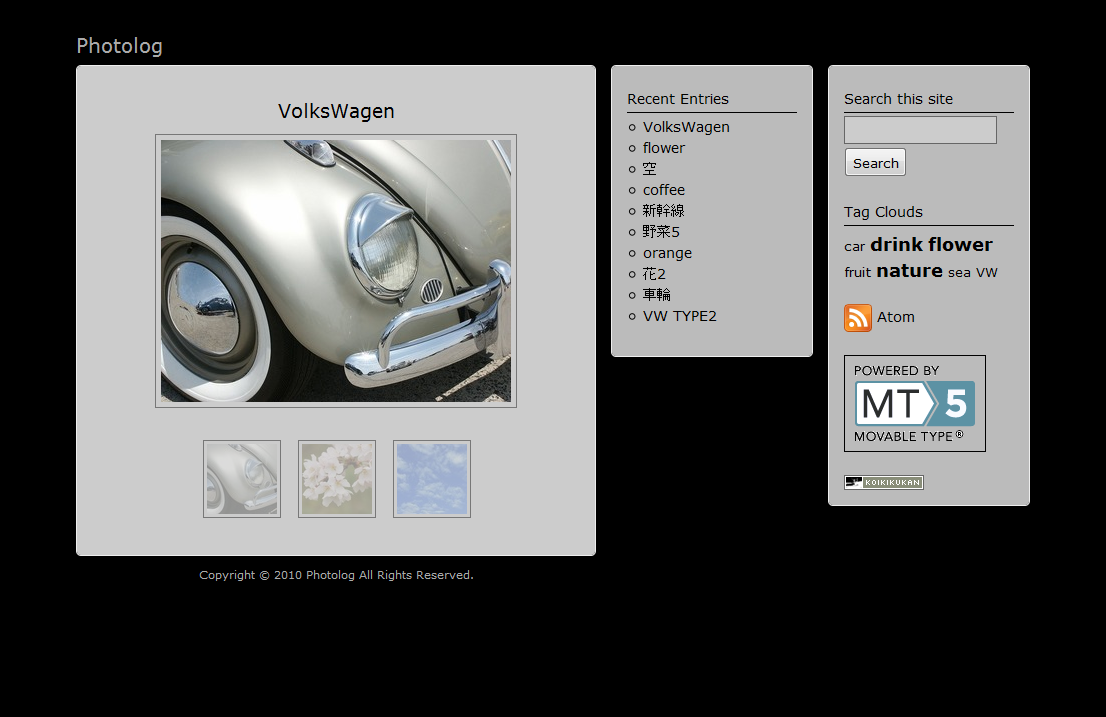Screen dimensions: 1106x717
Task: Select the fruit tag
Action: click(x=858, y=272)
